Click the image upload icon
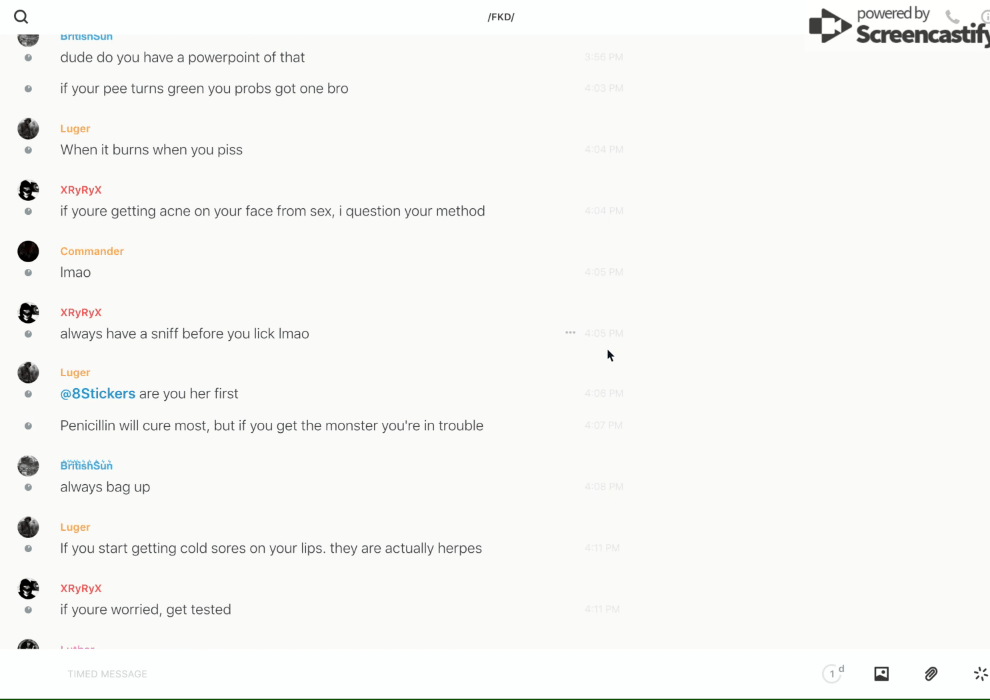Screen dimensions: 990x700 [881, 674]
